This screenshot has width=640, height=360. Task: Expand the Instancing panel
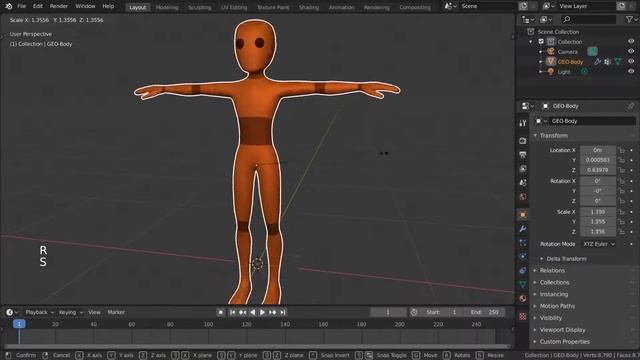554,294
